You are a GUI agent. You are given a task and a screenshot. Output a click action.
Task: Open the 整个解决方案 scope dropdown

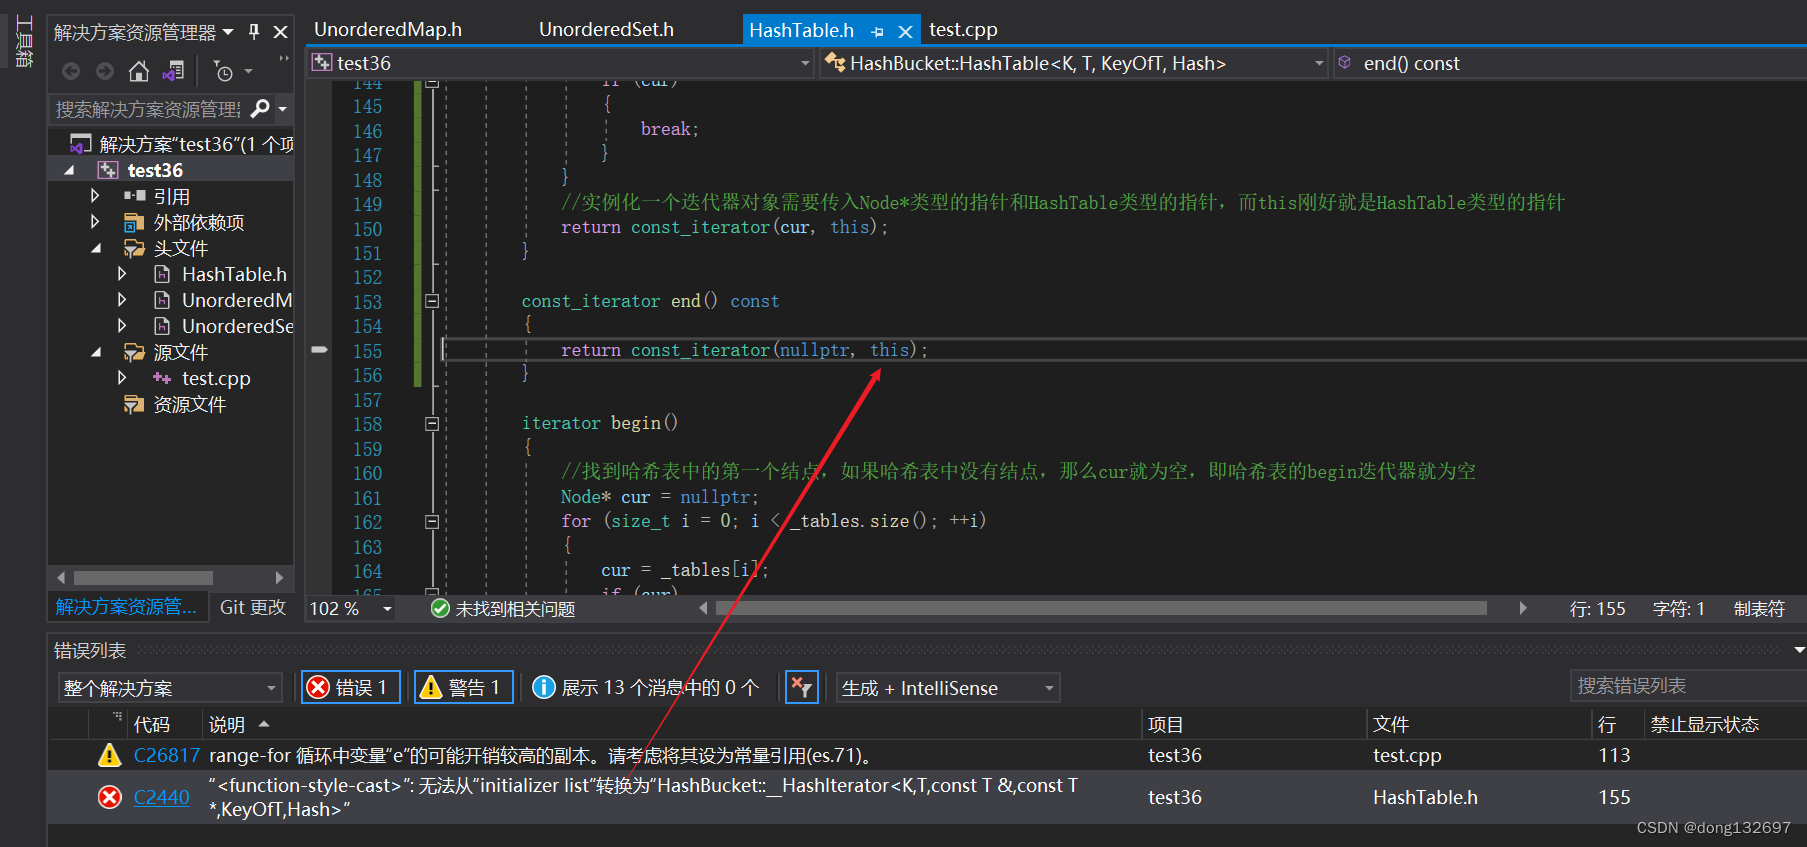(x=271, y=688)
